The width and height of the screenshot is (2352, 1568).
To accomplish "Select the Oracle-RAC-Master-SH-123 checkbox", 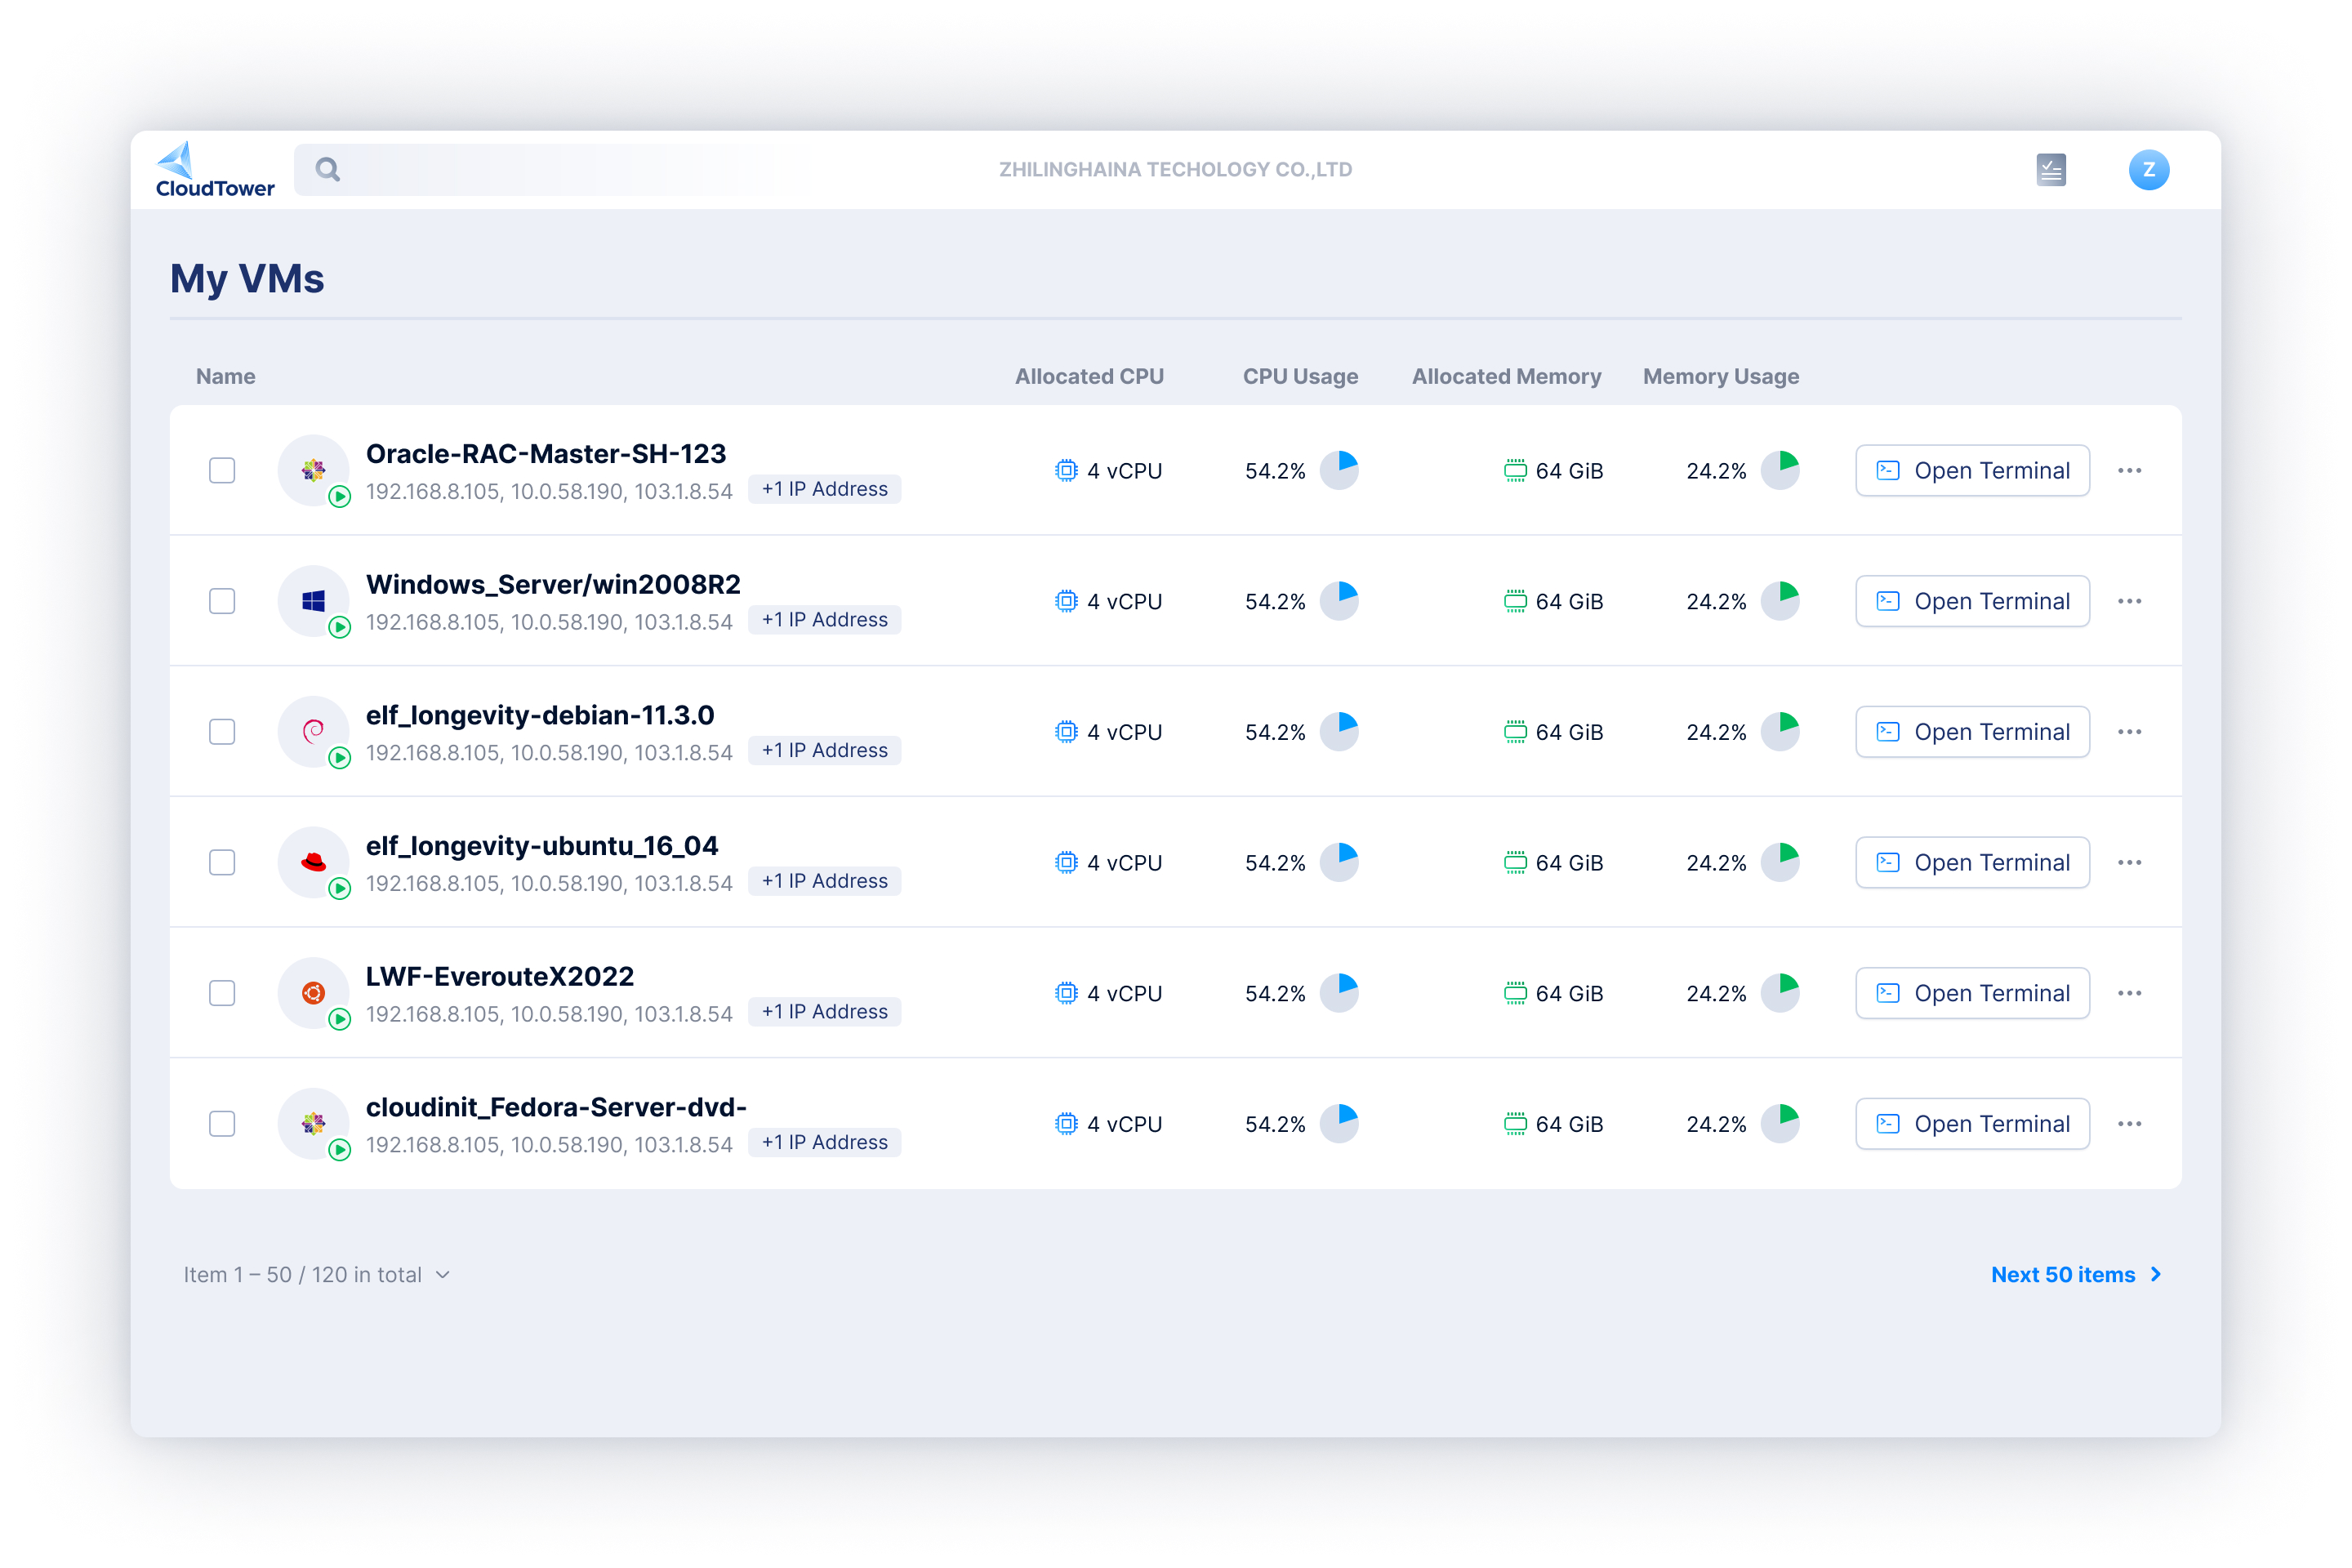I will [222, 470].
